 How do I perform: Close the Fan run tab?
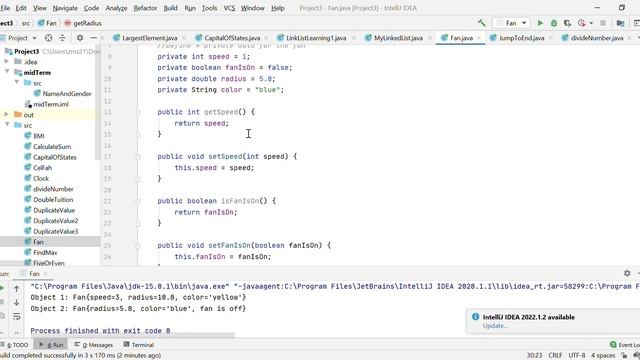click(x=45, y=273)
